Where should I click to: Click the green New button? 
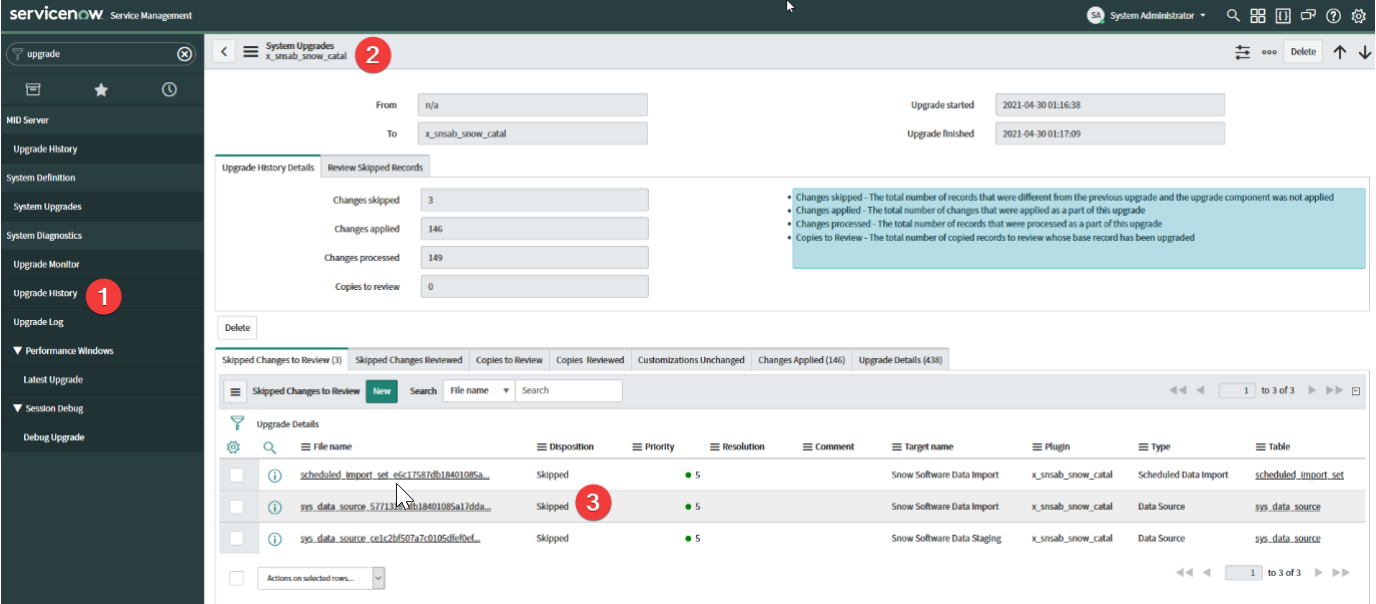382,391
